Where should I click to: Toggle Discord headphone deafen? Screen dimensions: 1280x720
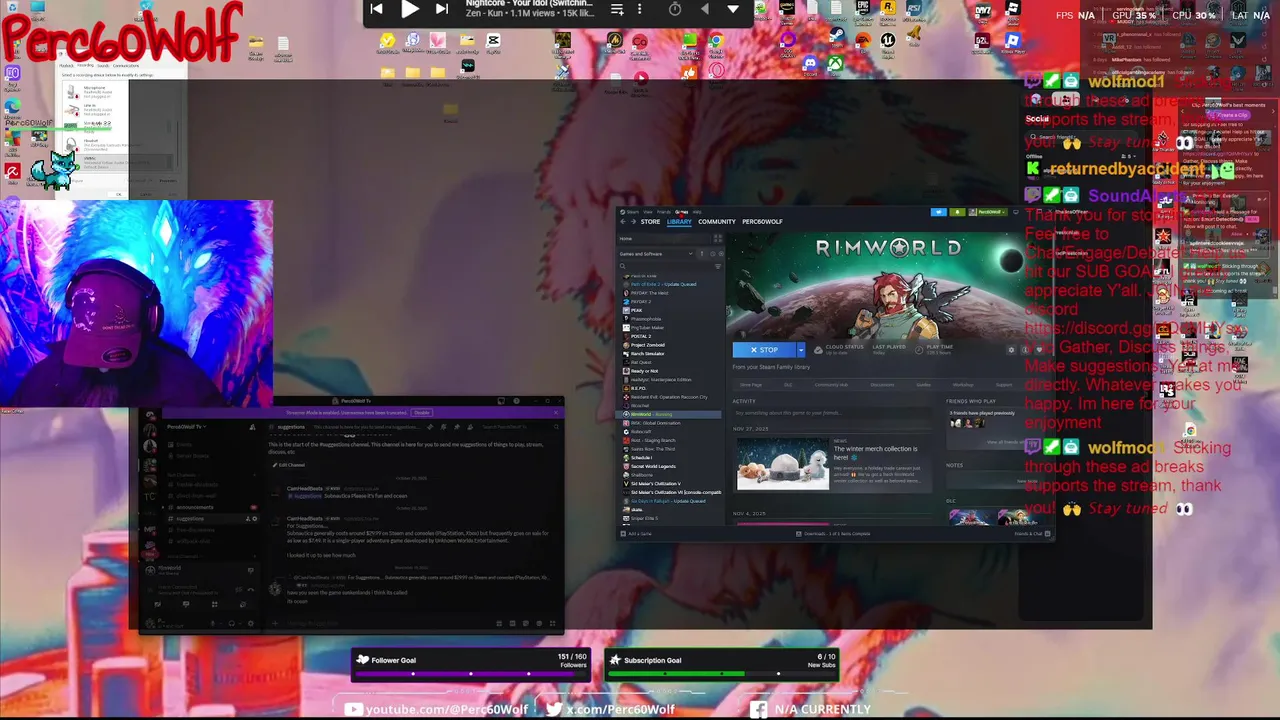click(x=231, y=624)
